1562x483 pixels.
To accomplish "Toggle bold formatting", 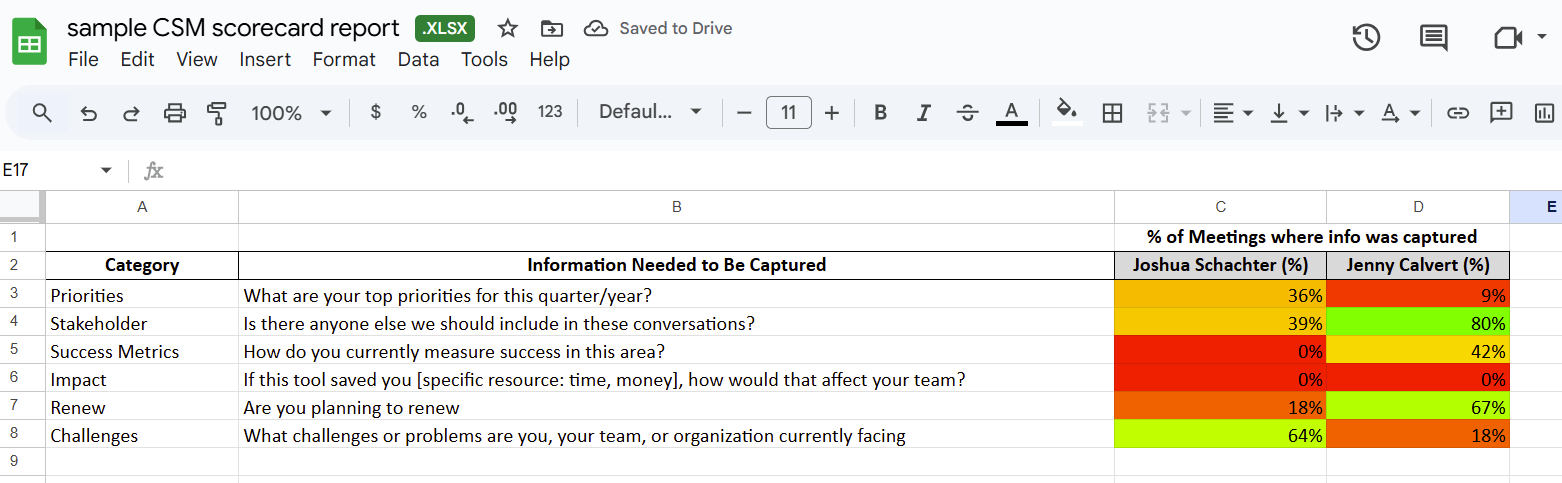I will [880, 113].
